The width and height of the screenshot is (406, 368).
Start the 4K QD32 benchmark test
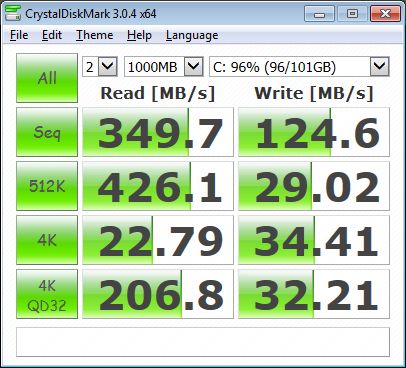coord(47,294)
